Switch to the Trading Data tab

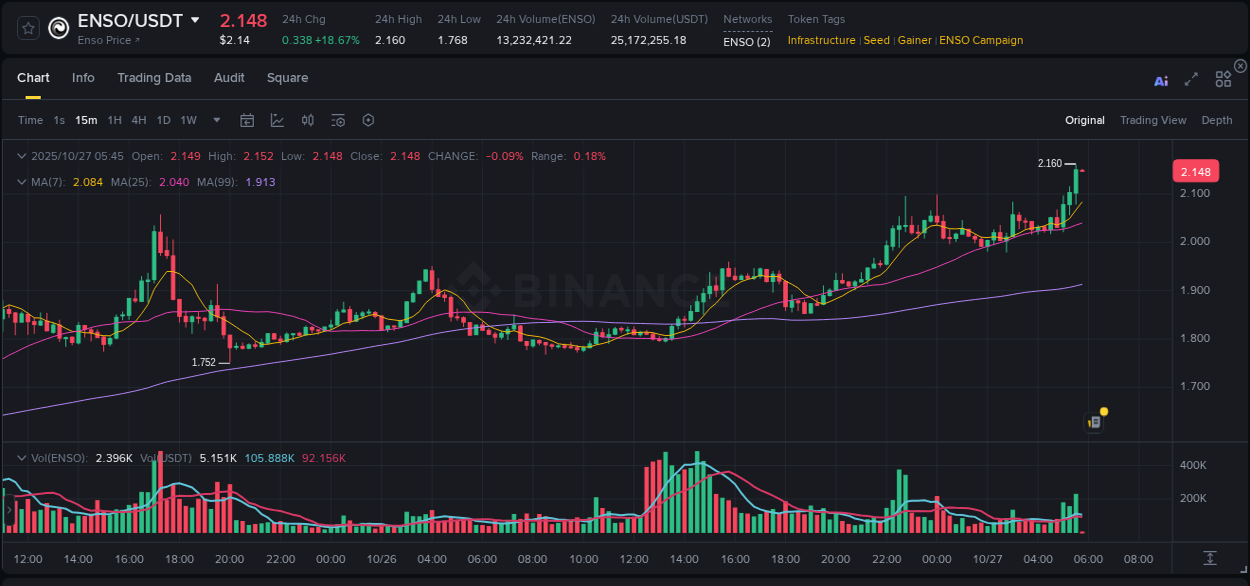(x=154, y=77)
